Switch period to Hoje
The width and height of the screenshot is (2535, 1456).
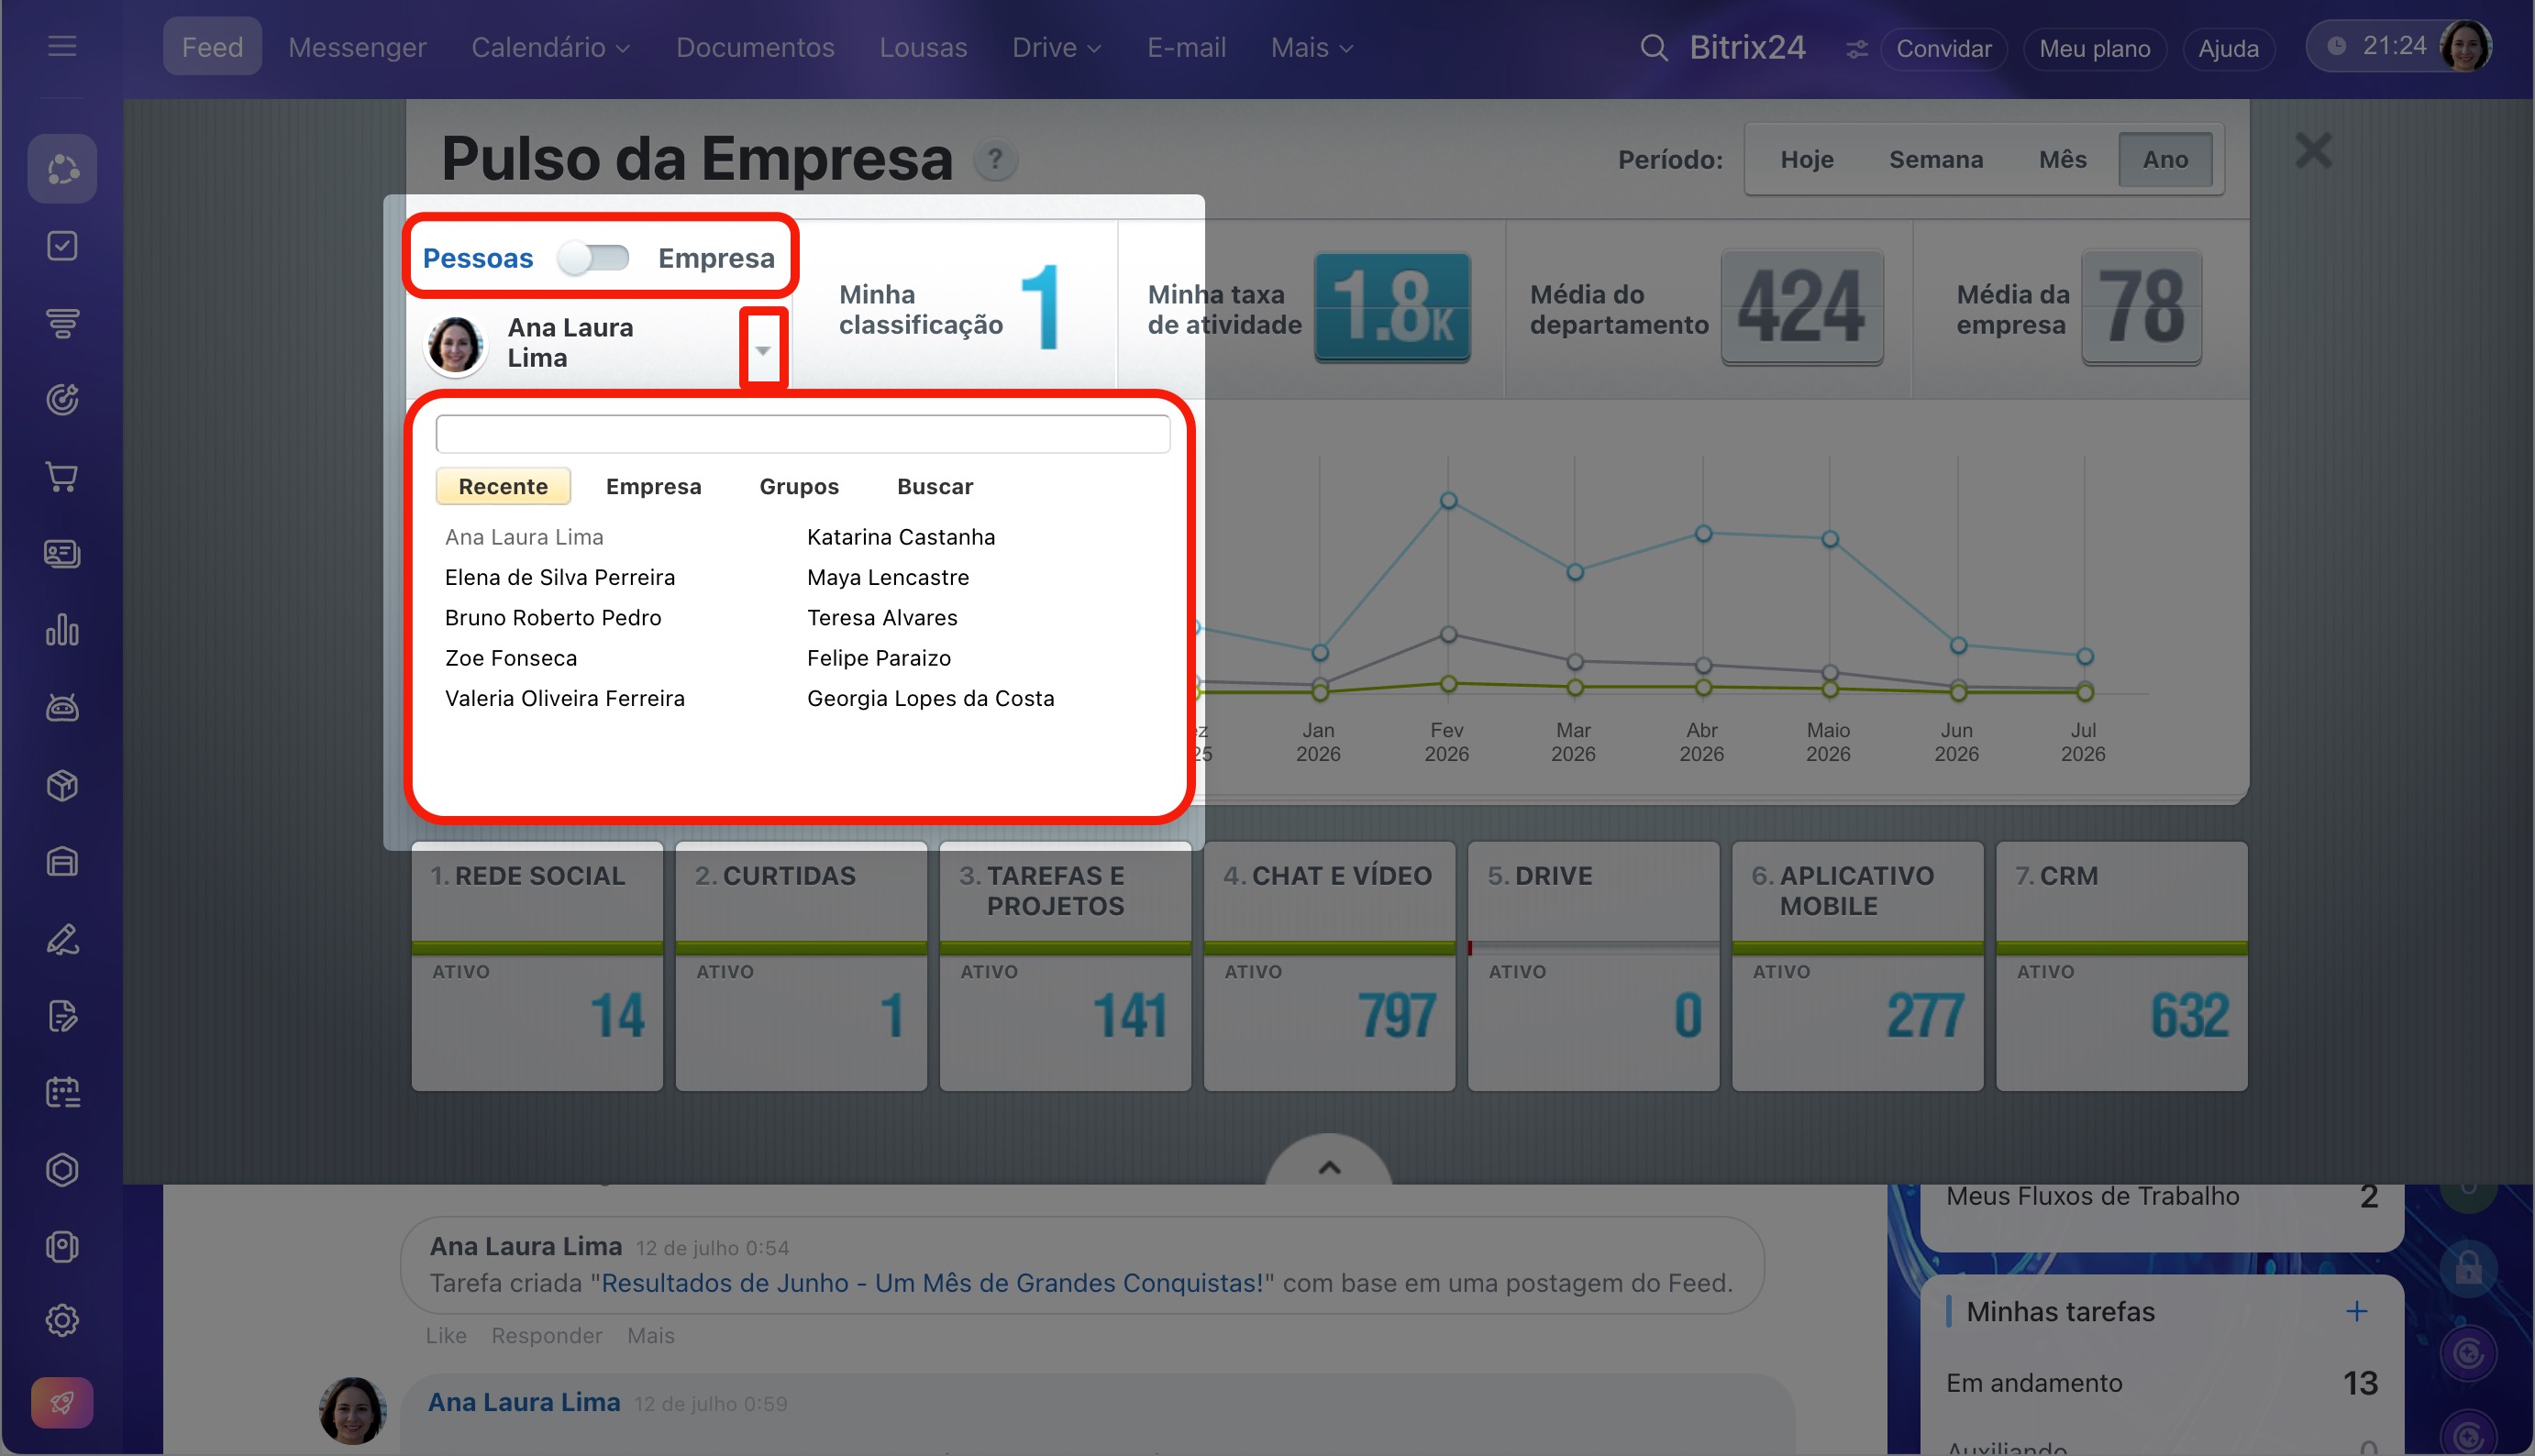click(x=1807, y=159)
